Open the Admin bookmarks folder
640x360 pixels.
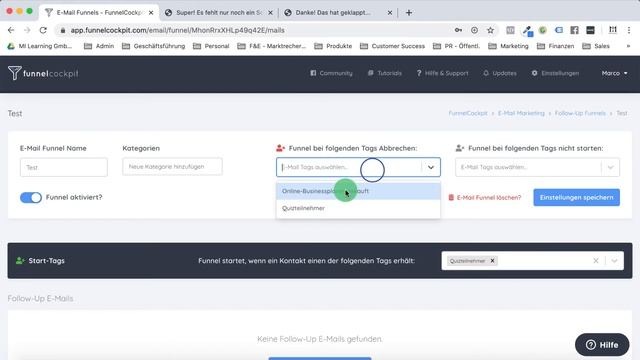(99, 46)
